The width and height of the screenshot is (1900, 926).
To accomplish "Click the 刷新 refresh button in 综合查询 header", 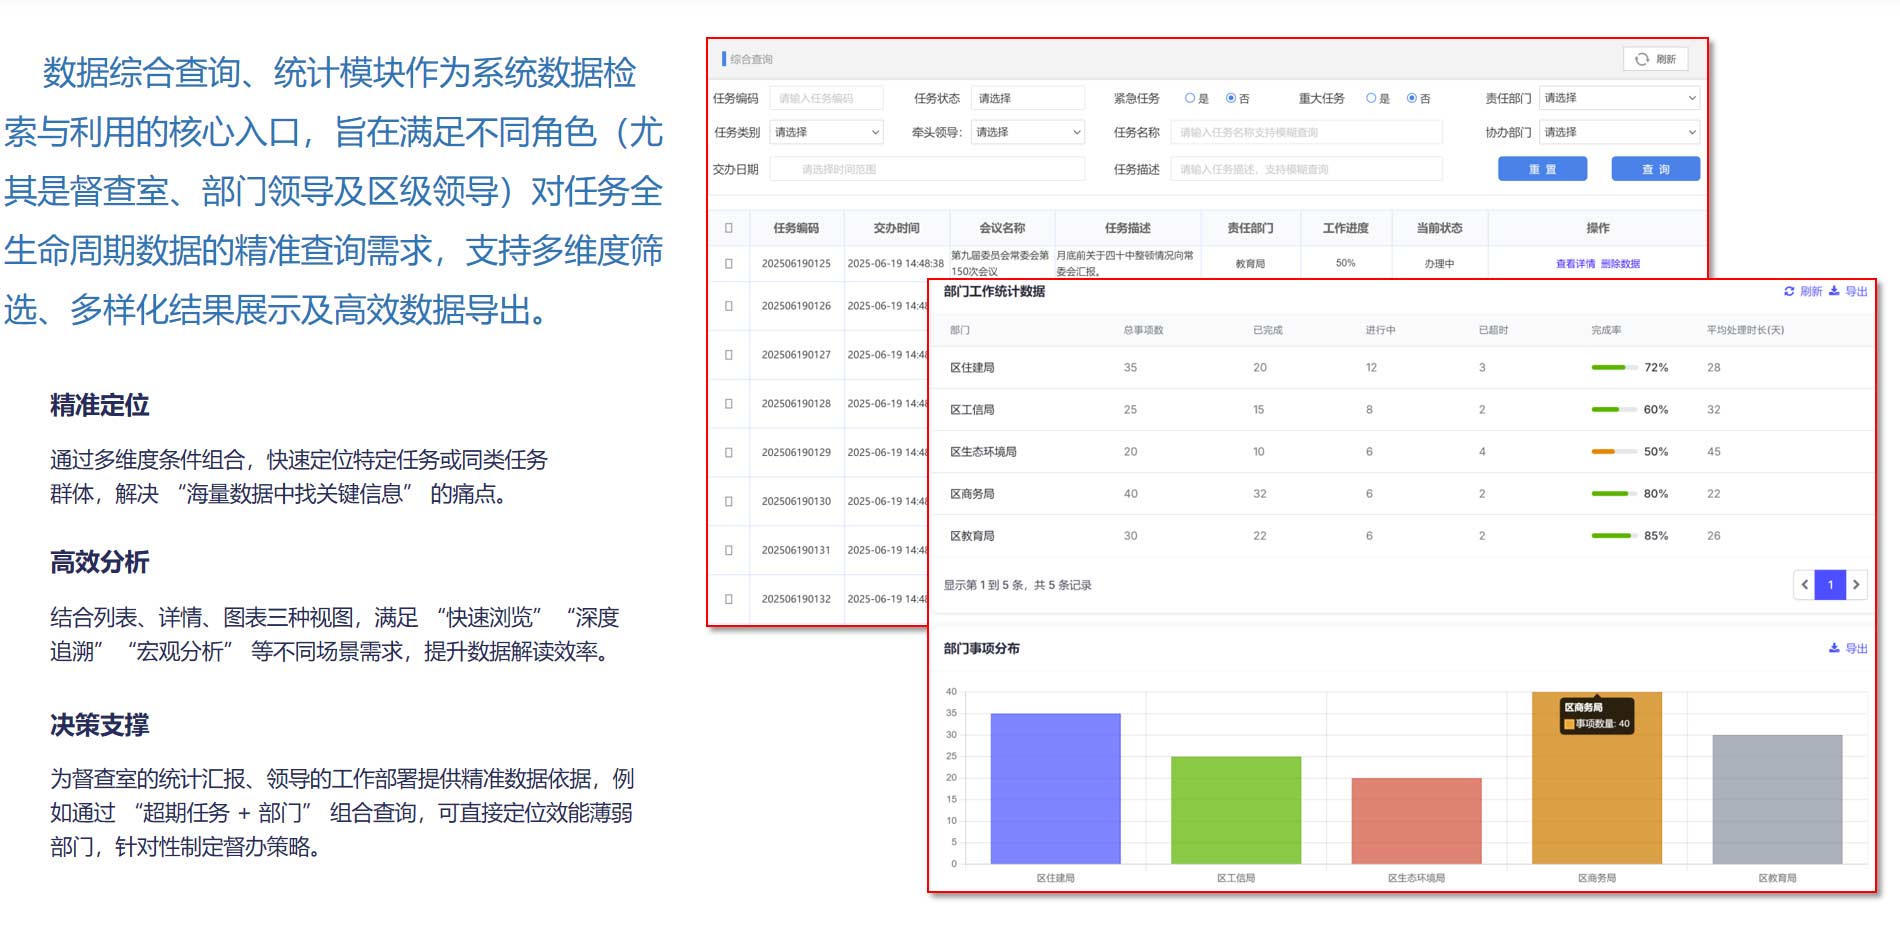I will tap(1655, 59).
